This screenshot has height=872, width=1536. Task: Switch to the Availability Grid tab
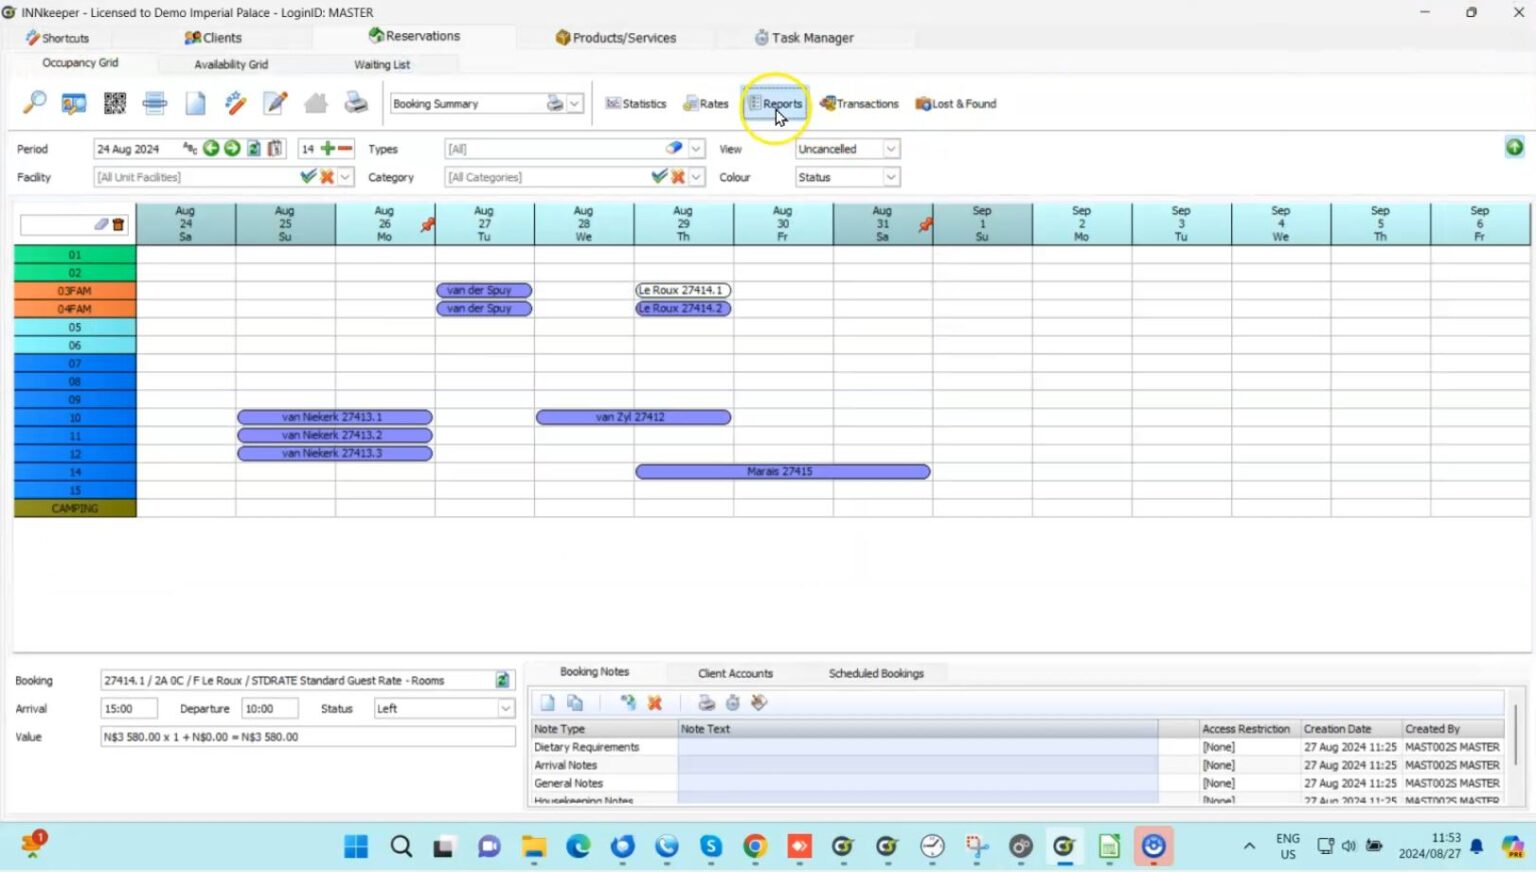(x=230, y=64)
